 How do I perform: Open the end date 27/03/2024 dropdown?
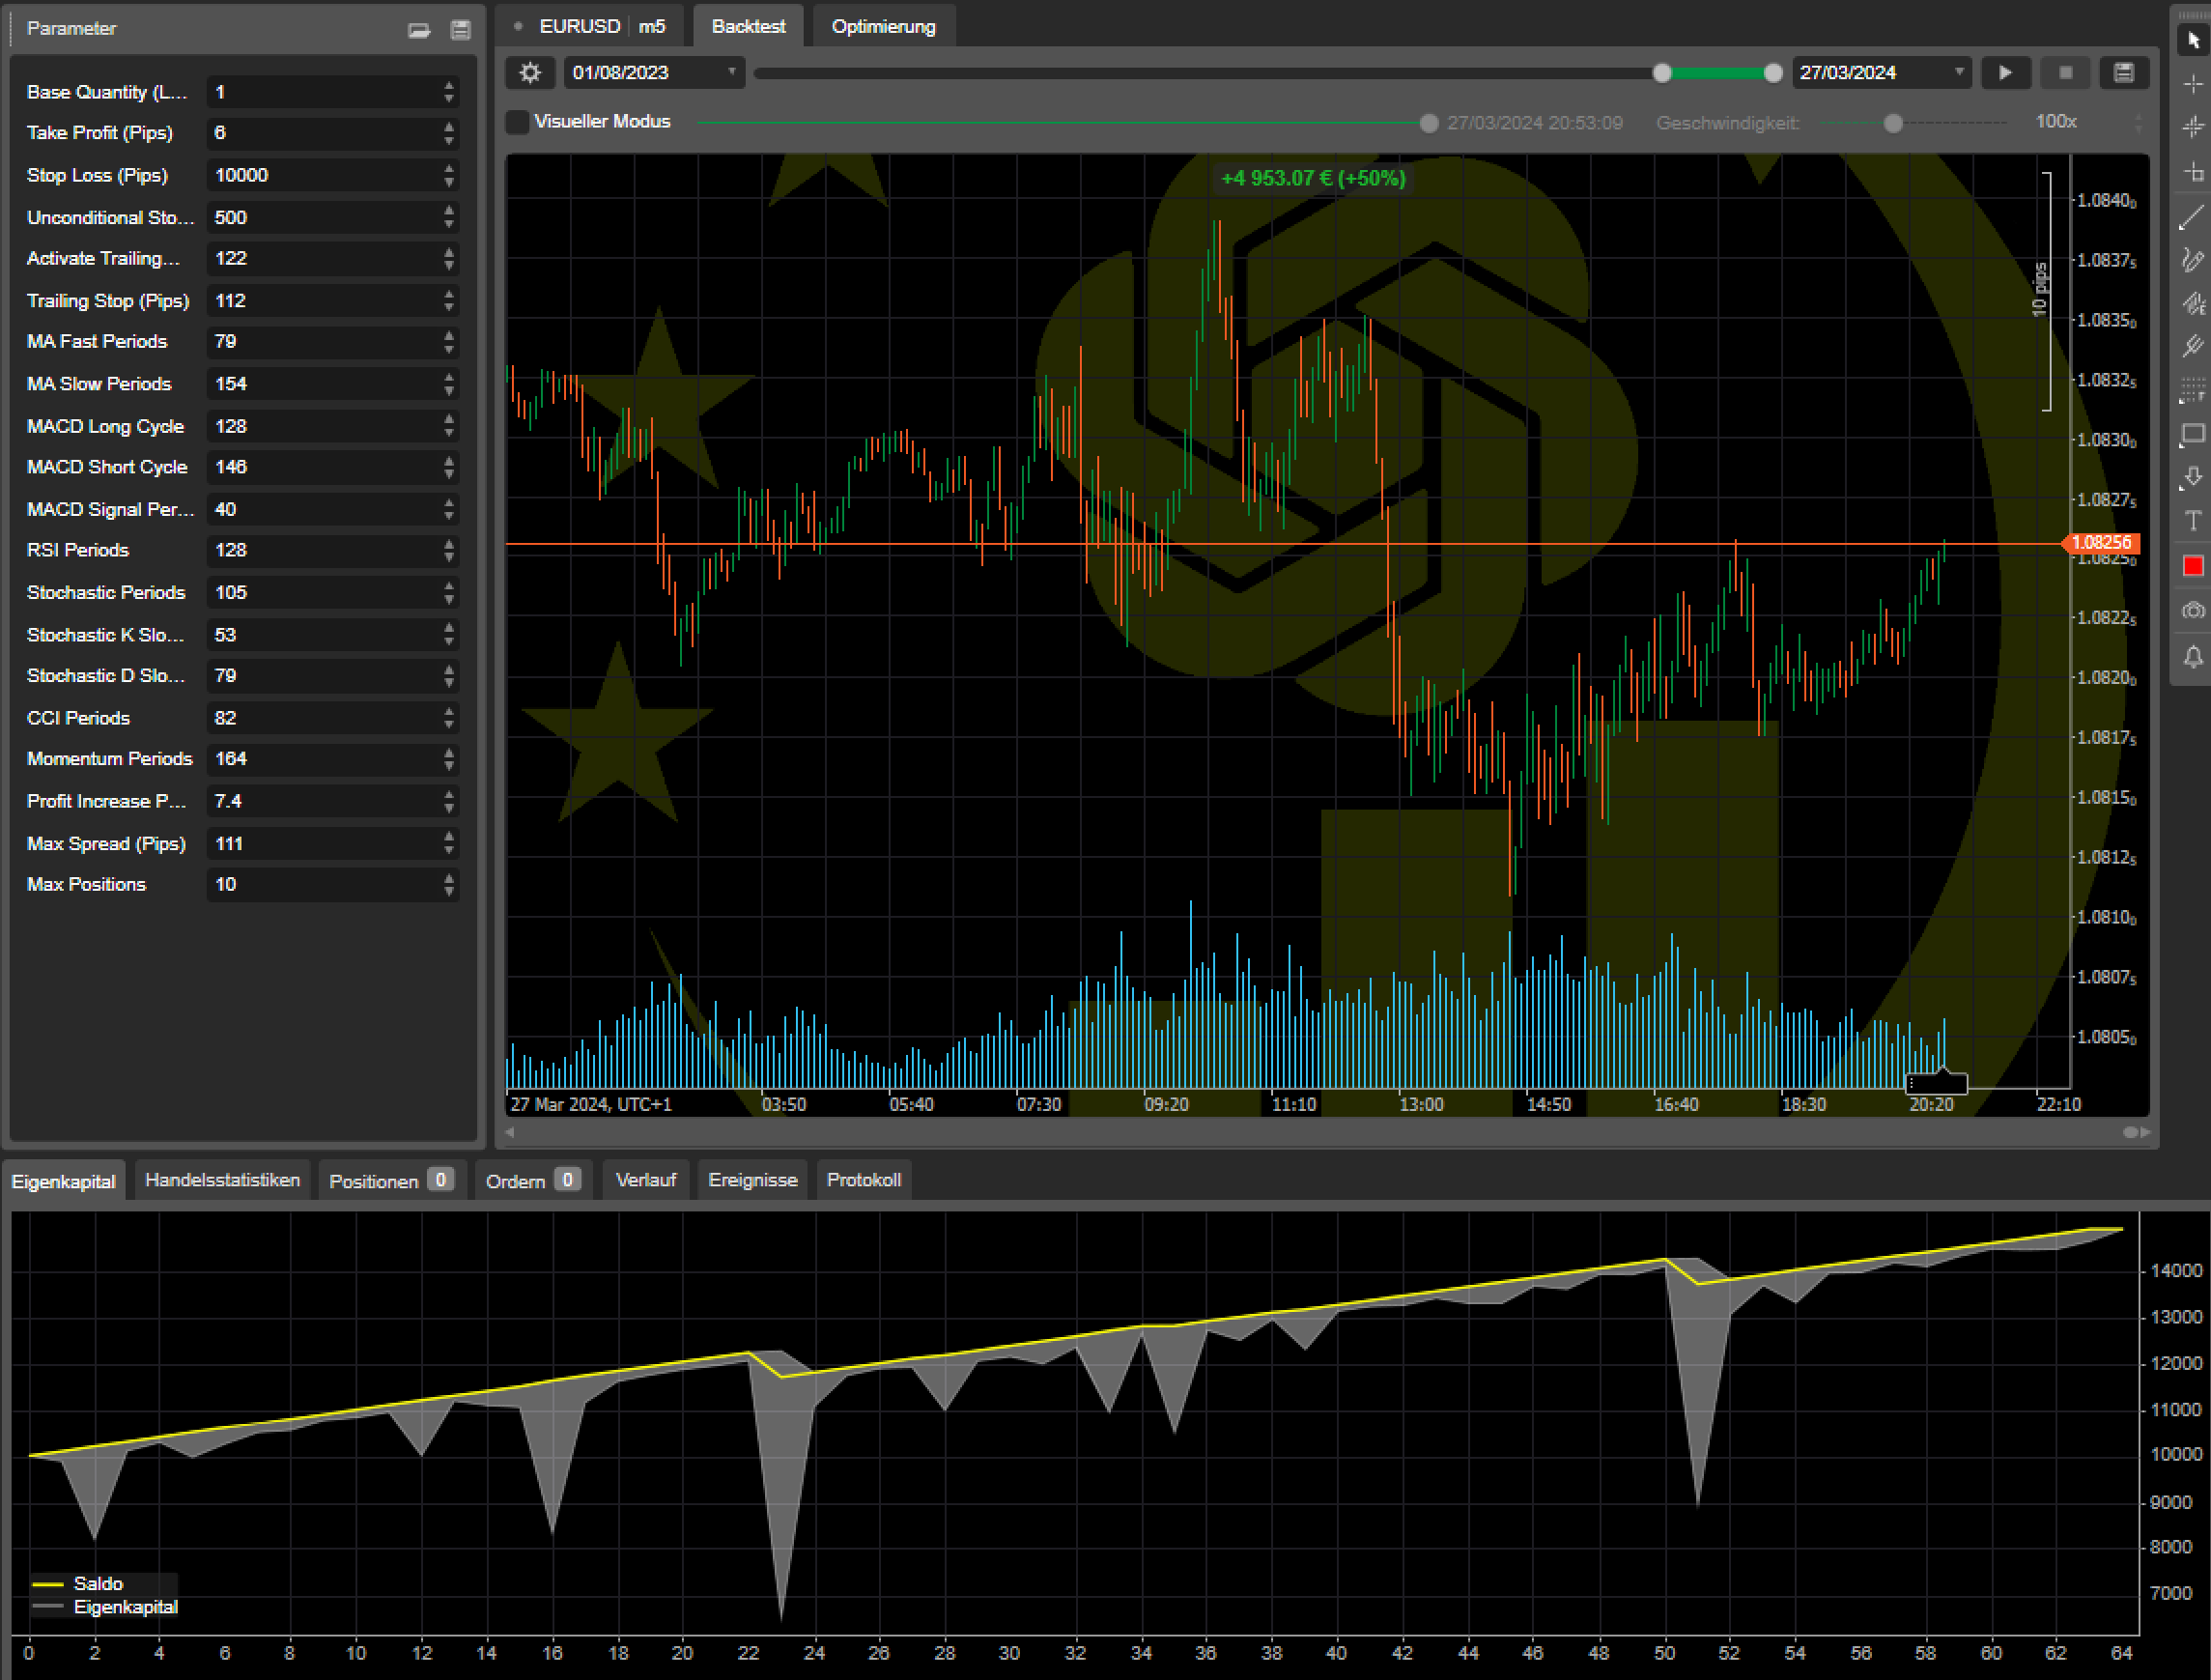point(1881,72)
